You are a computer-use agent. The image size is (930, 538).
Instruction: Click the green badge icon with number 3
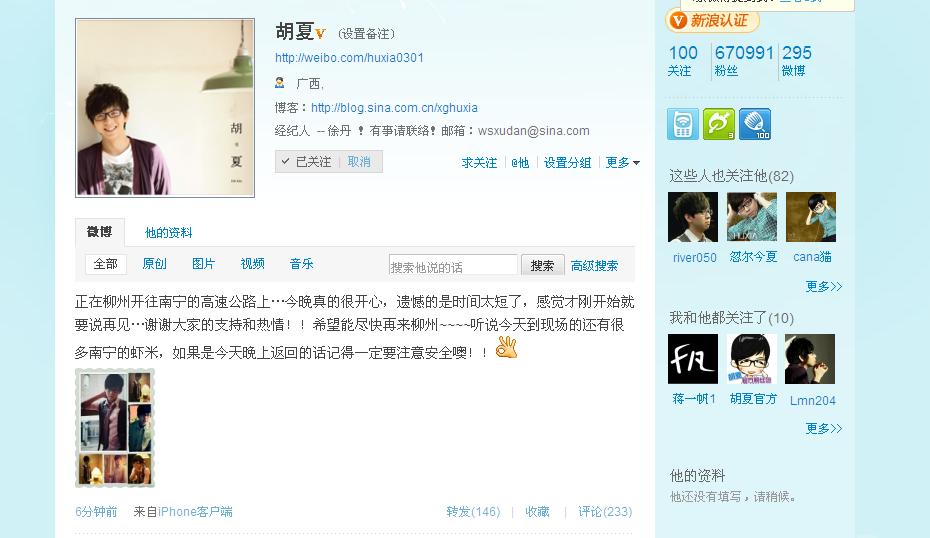(x=719, y=124)
